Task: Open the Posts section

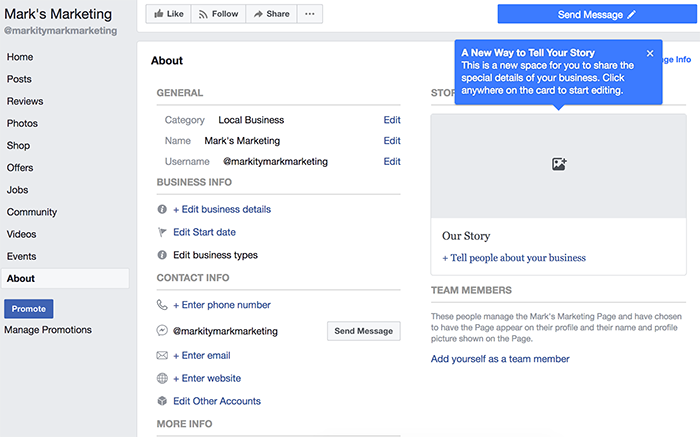Action: click(x=19, y=79)
